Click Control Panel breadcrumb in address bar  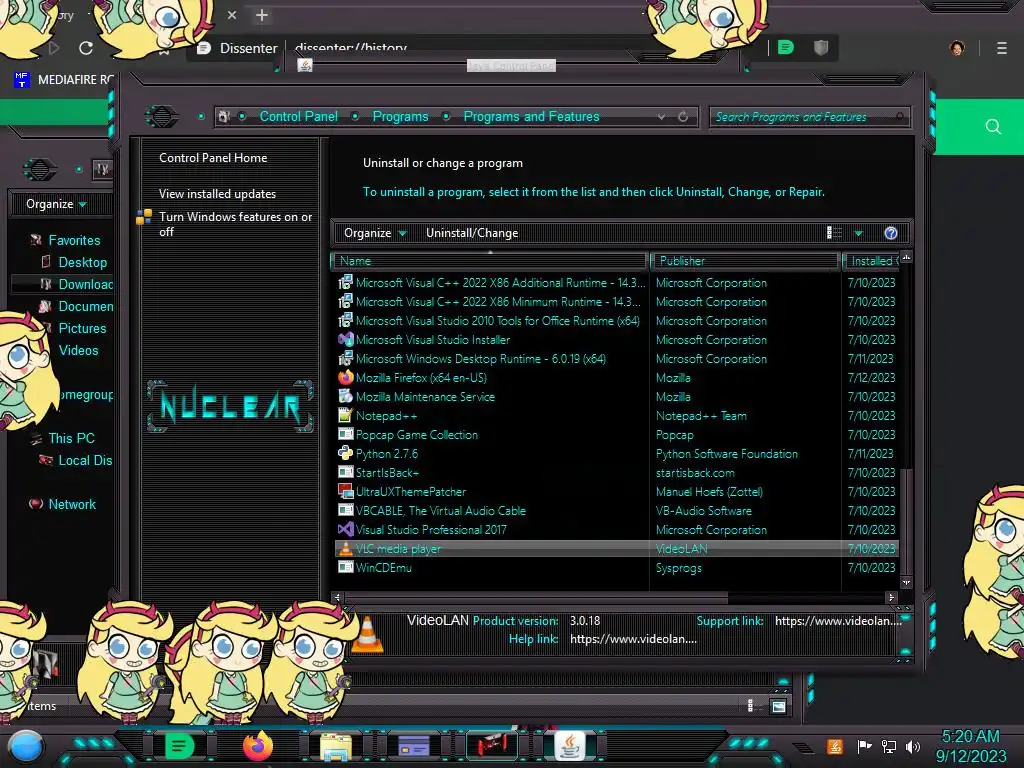click(298, 117)
